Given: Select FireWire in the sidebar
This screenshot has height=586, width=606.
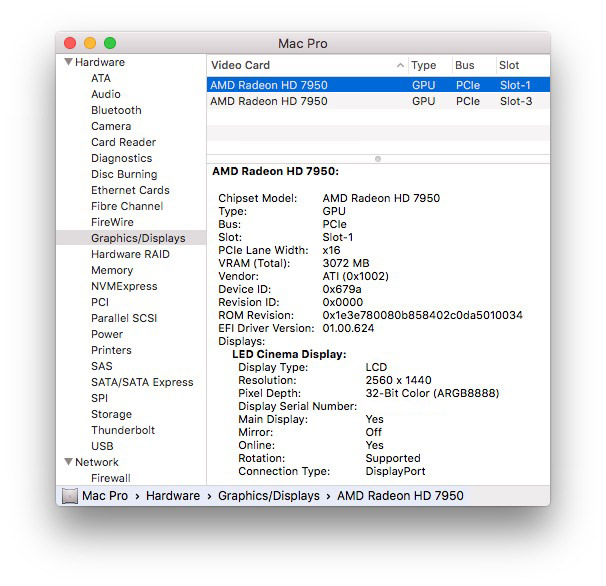Looking at the screenshot, I should click(112, 222).
